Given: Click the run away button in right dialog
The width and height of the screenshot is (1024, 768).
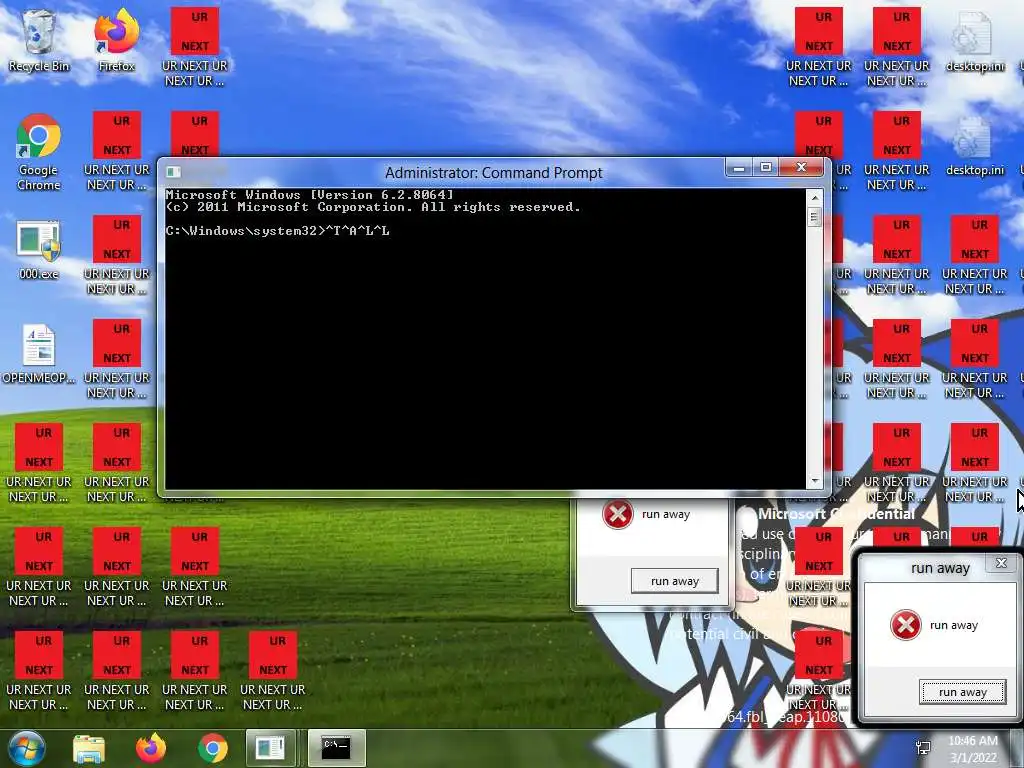Looking at the screenshot, I should (x=963, y=692).
